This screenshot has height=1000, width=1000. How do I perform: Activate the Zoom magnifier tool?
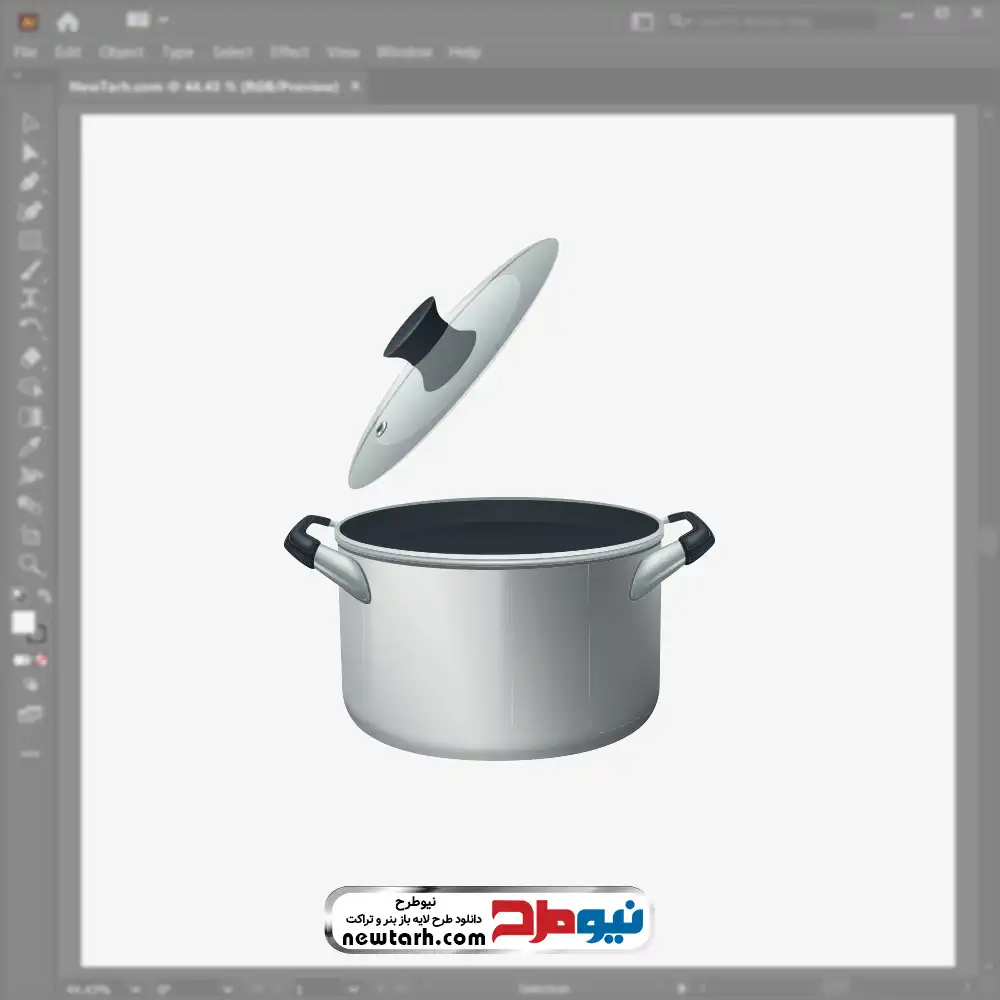(x=30, y=564)
